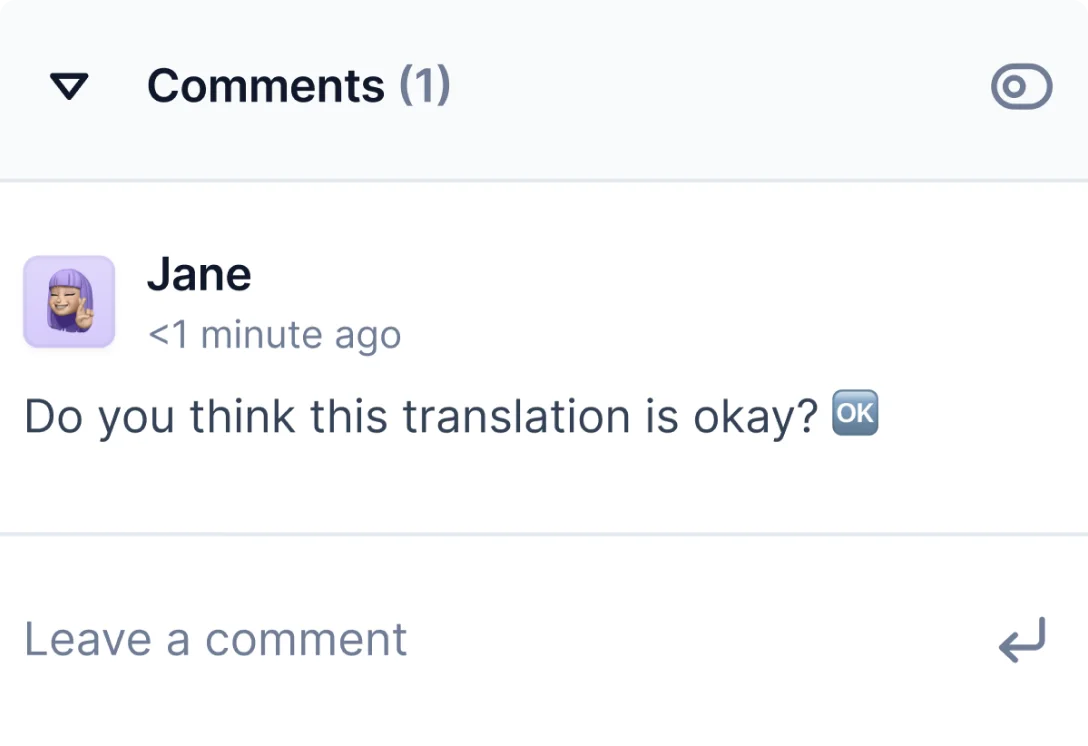Click the word translation in the comment
Screen dimensions: 1088x746
pos(515,416)
